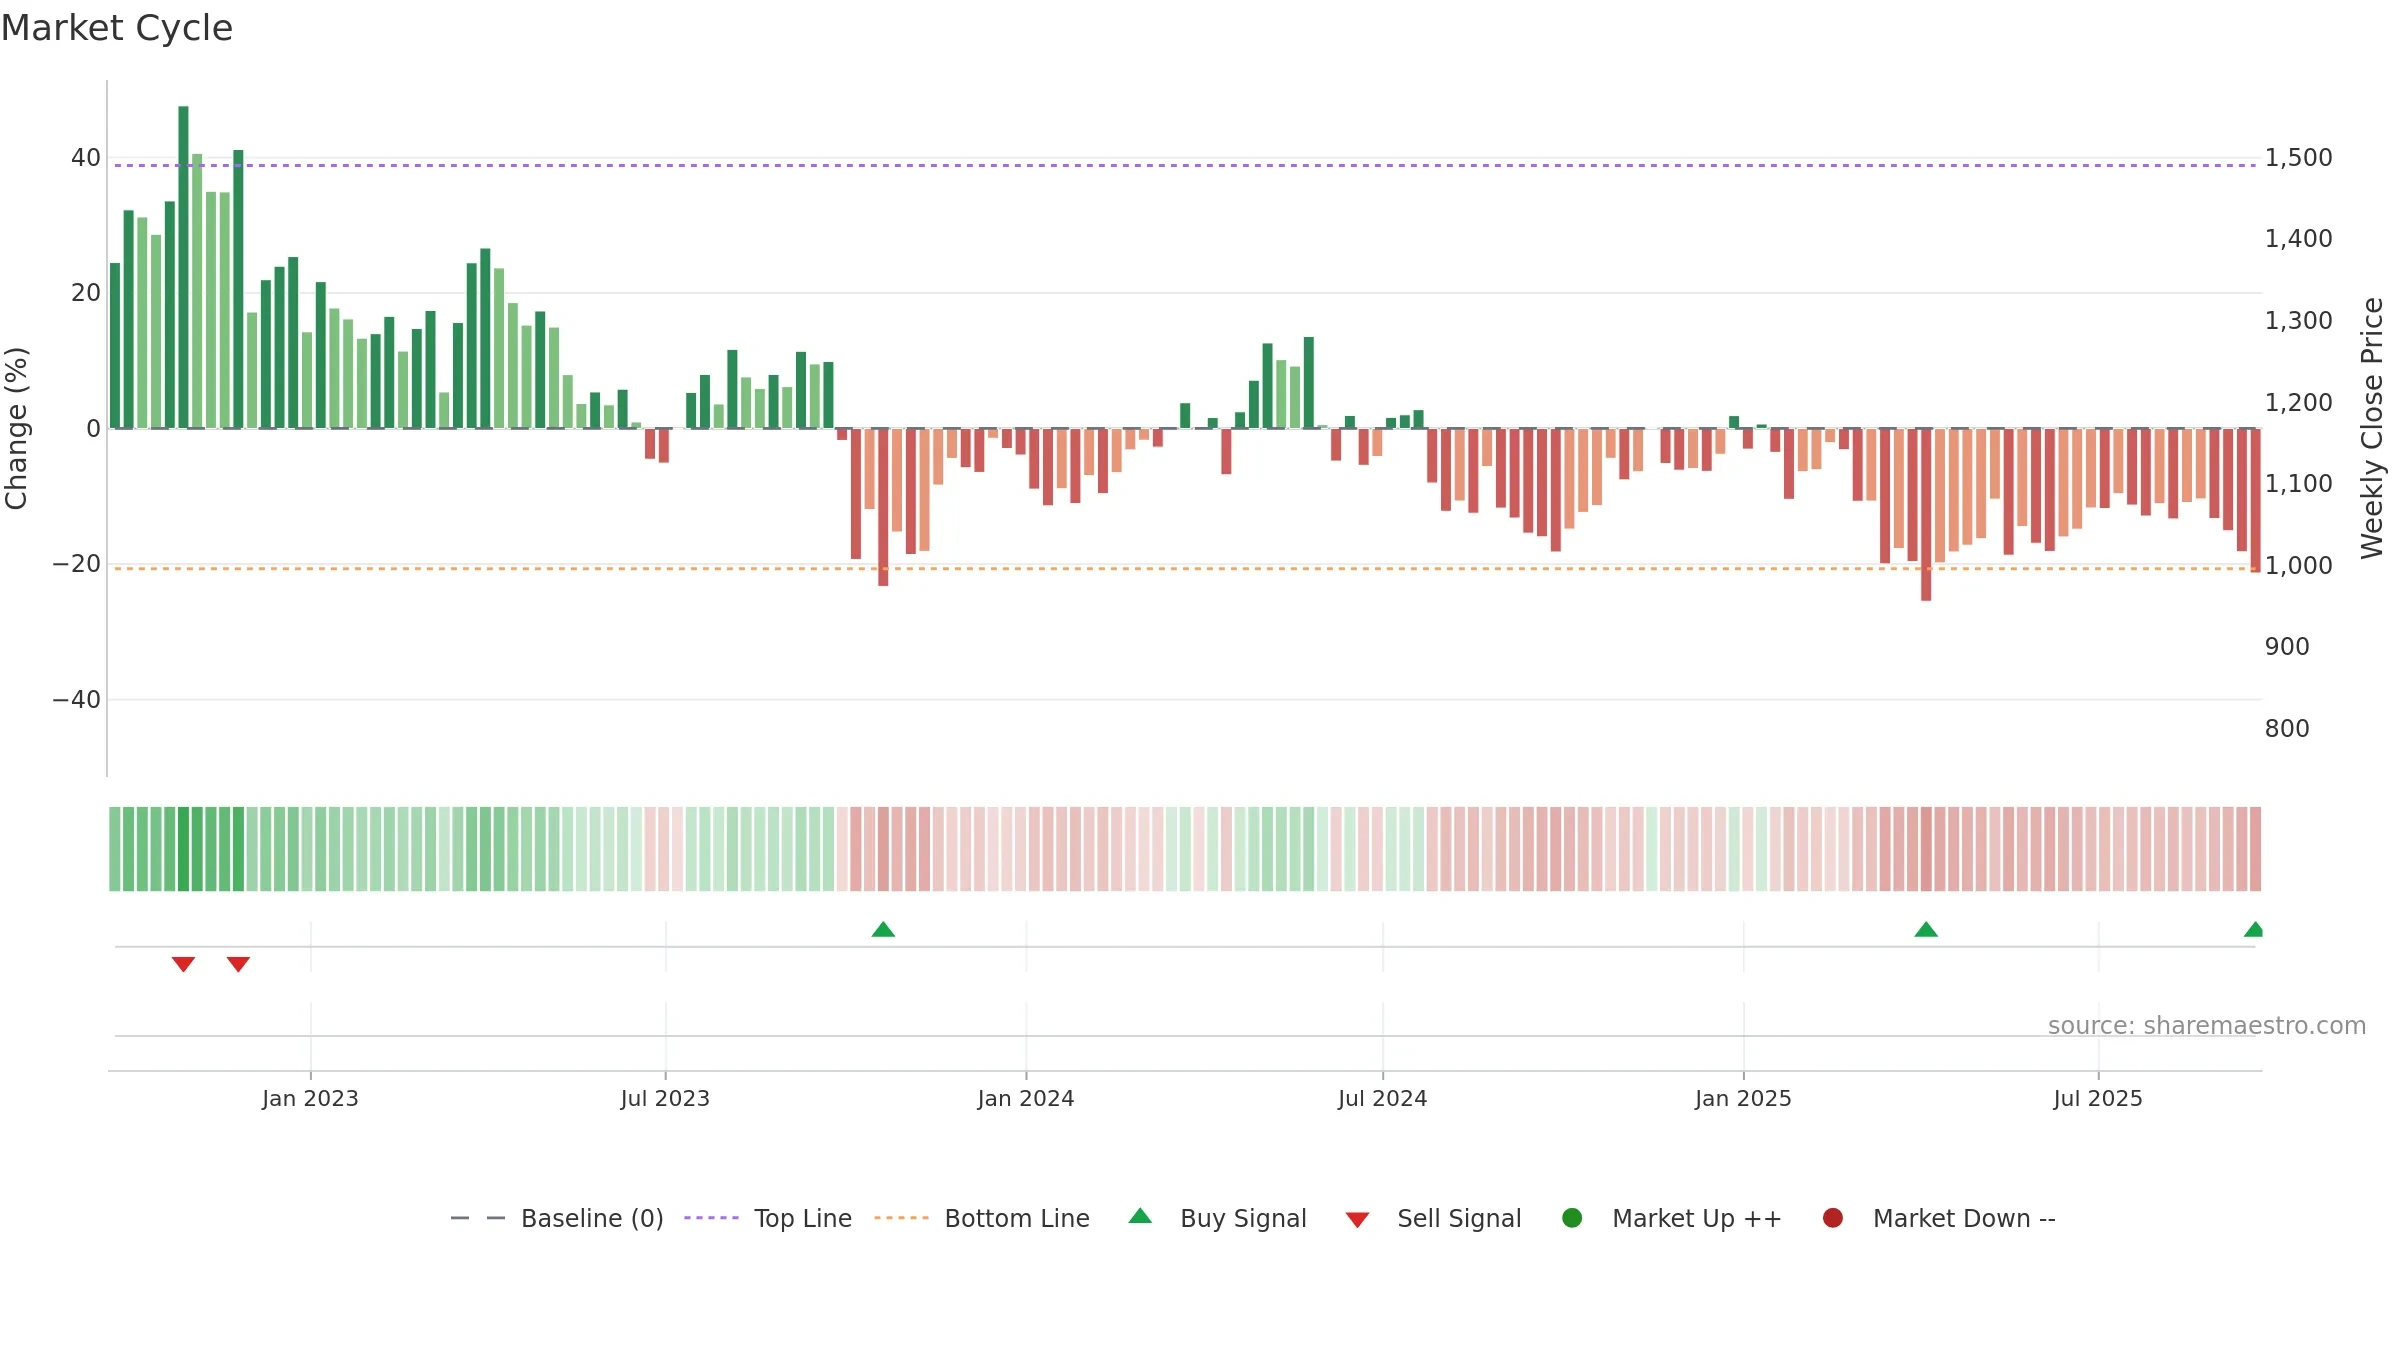Select the first red sell signal marker

tap(183, 964)
